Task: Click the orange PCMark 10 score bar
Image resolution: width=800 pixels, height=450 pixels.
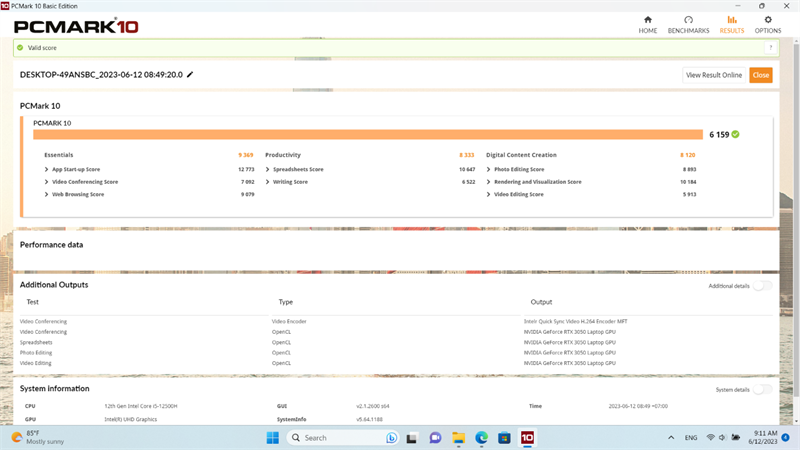Action: pos(368,134)
